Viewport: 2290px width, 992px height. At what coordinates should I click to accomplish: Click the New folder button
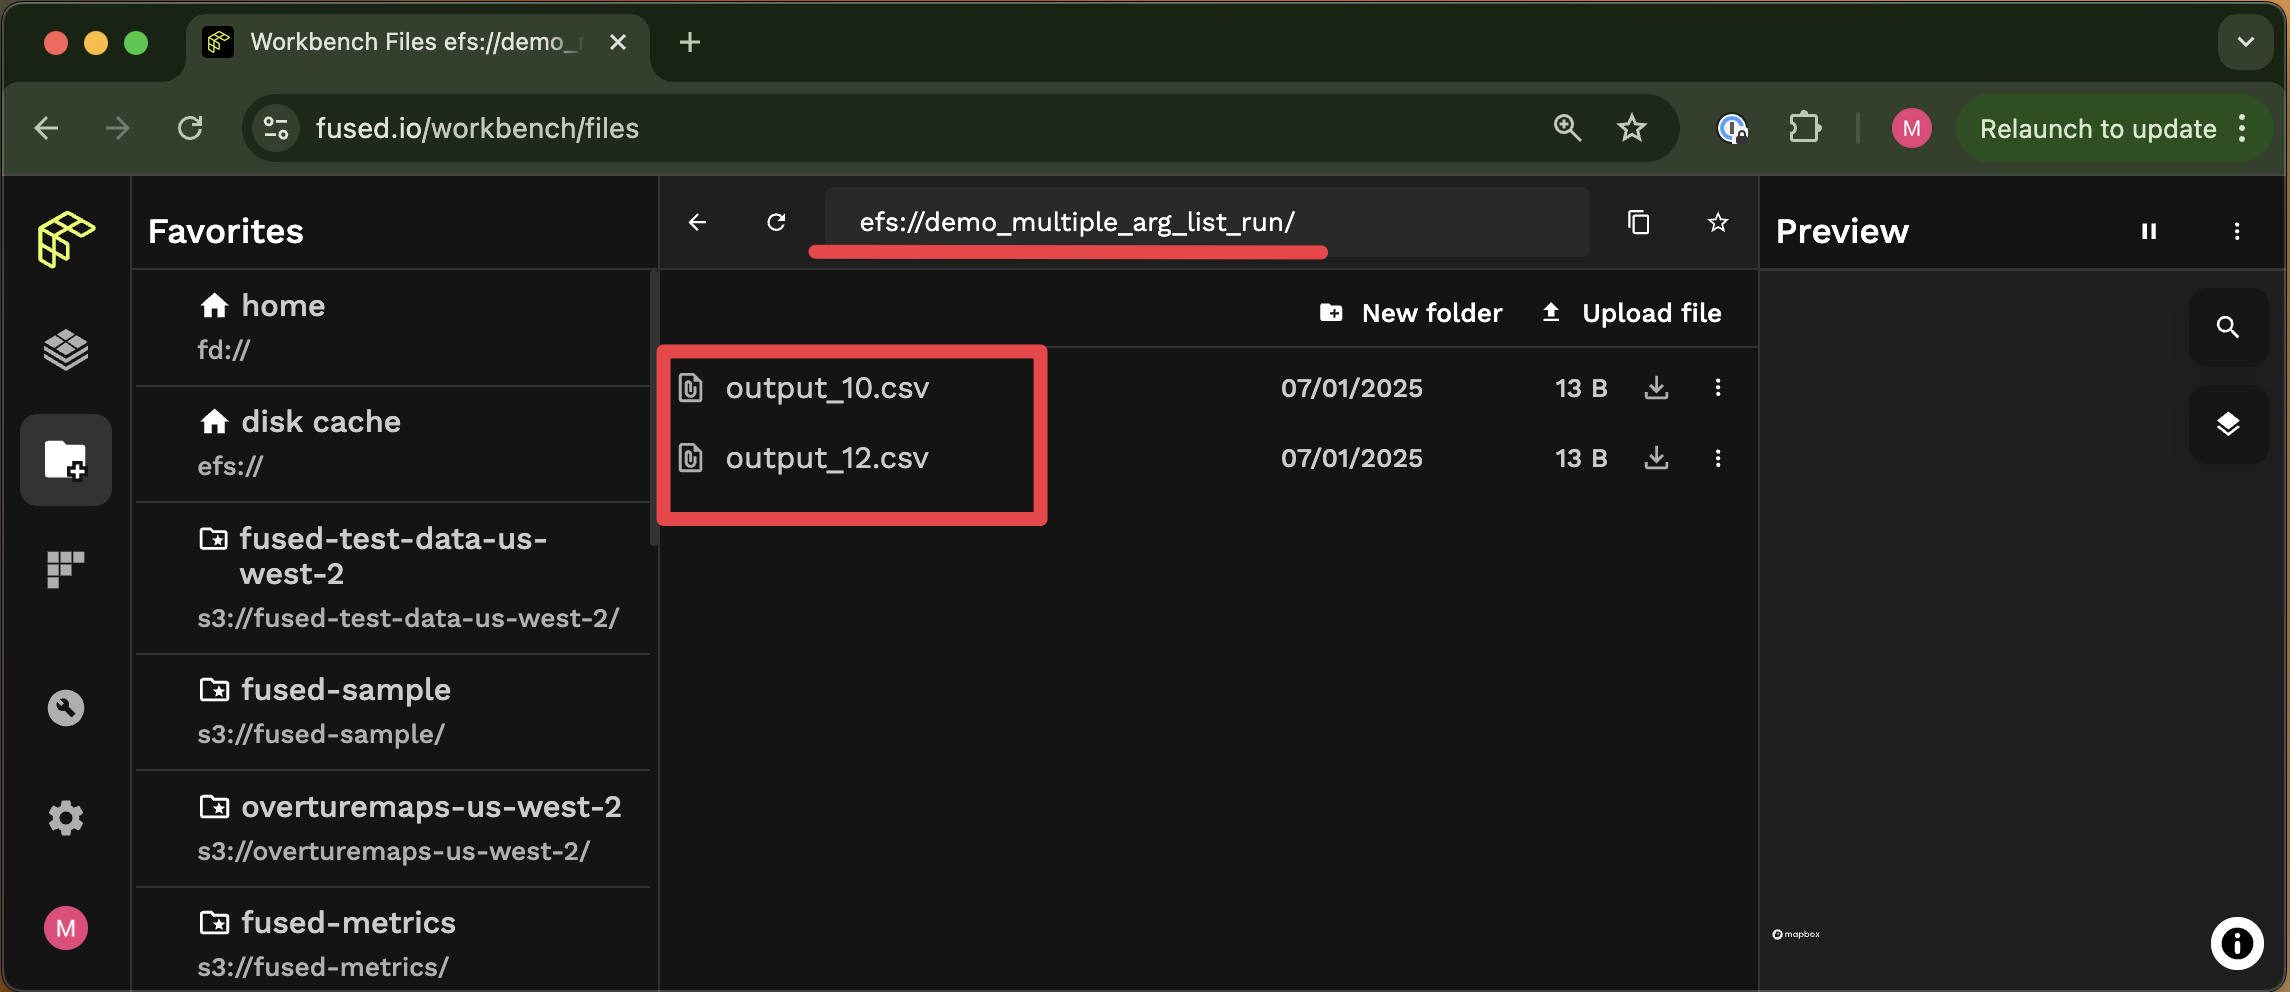(x=1410, y=312)
